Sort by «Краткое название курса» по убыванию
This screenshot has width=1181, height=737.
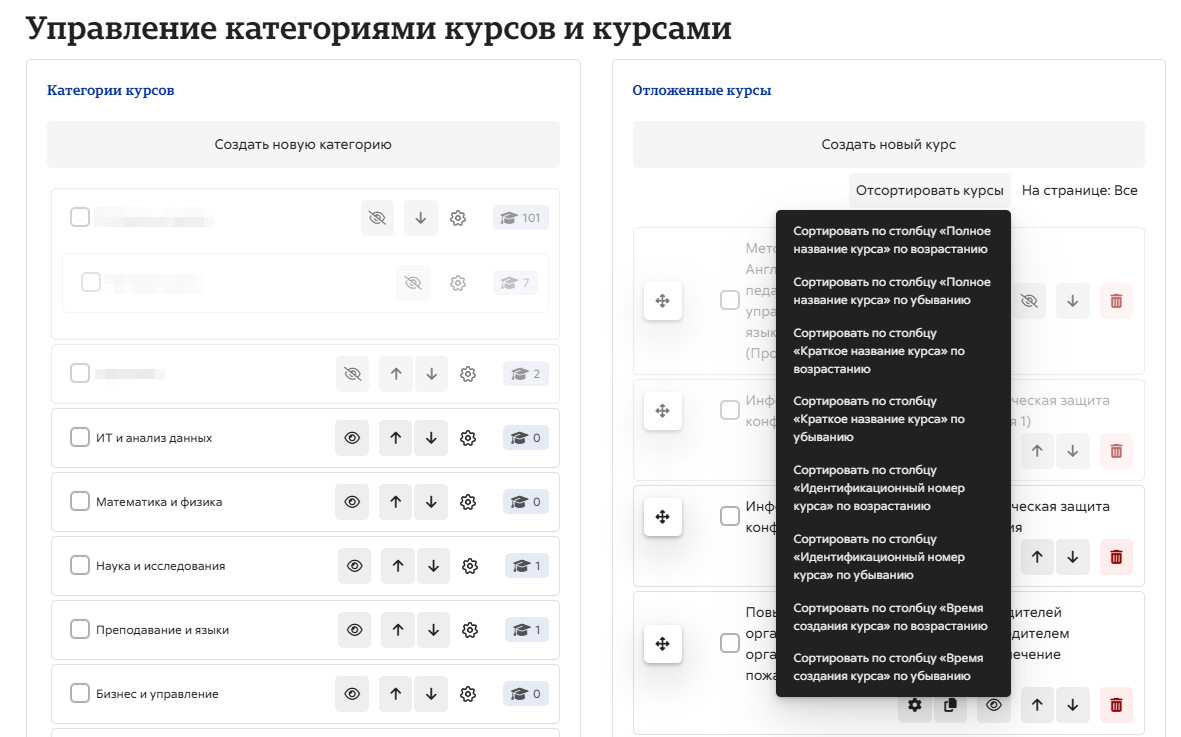coord(893,419)
